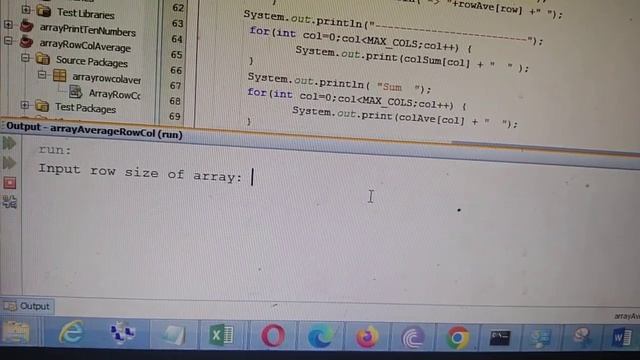Click line number 68 in gutter

[175, 101]
